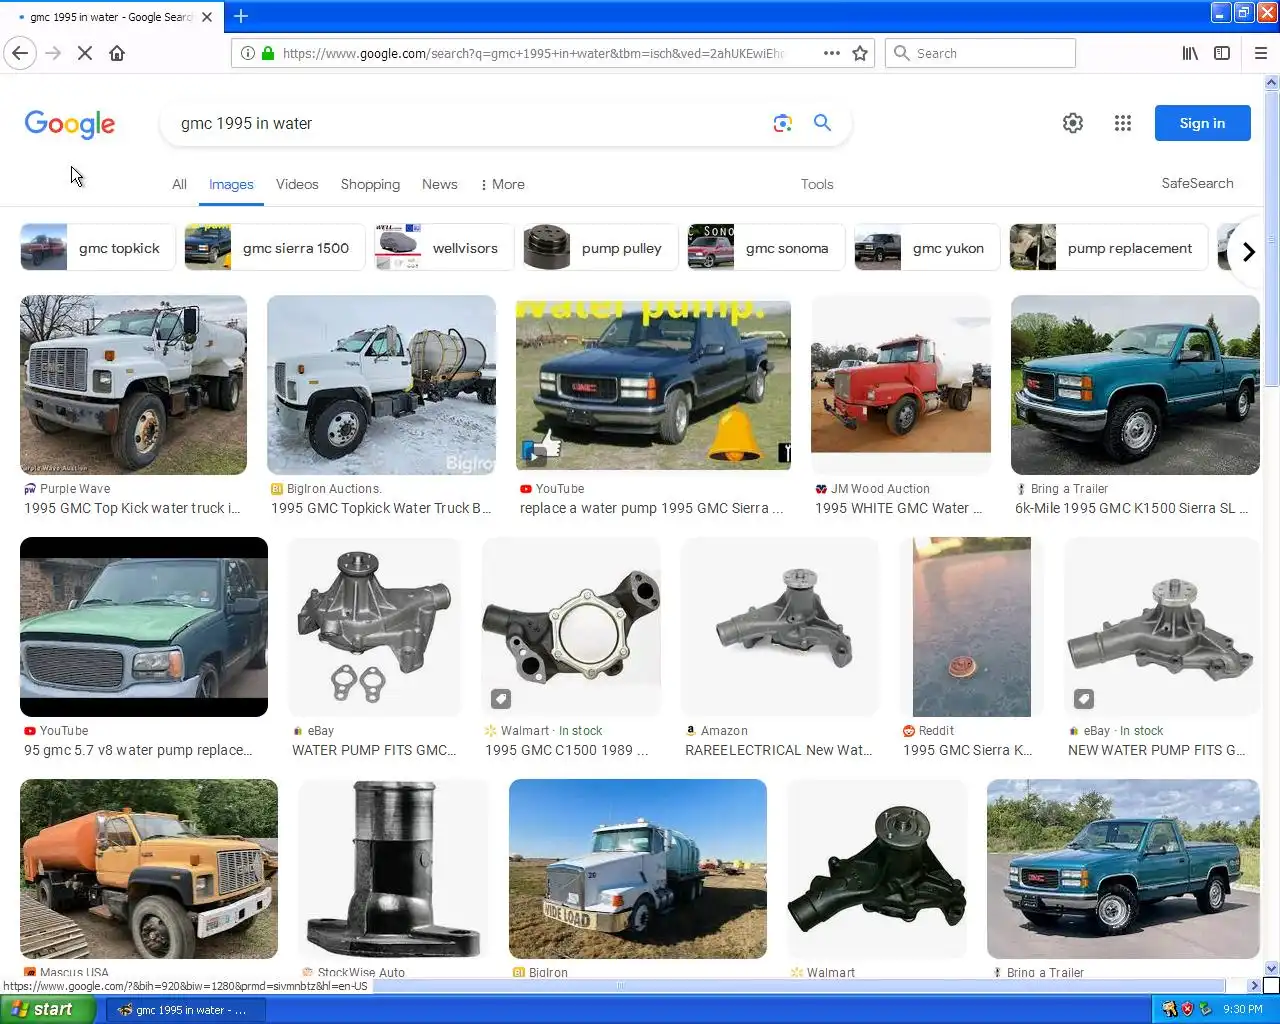1280x1024 pixels.
Task: Switch to the Videos tab
Action: pos(297,184)
